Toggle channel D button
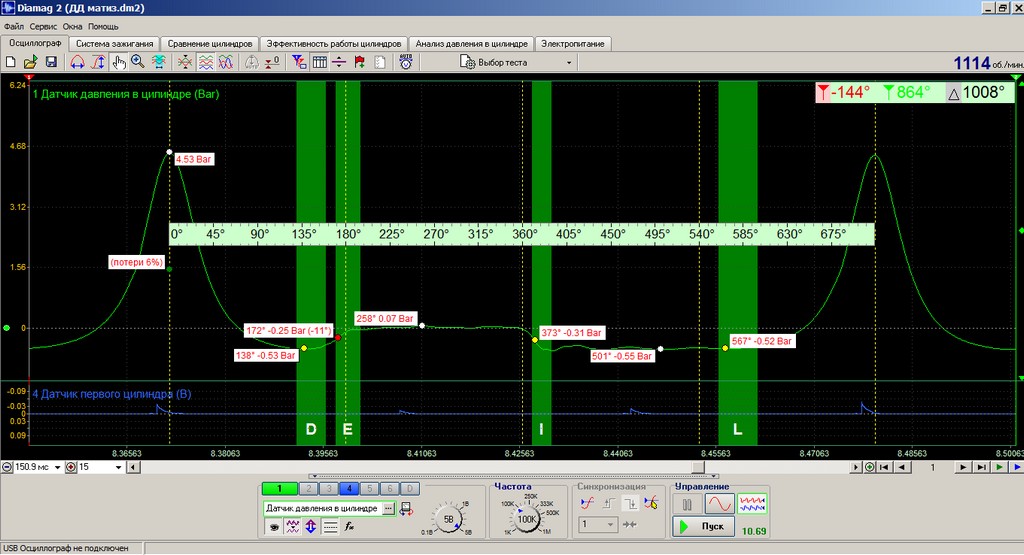This screenshot has width=1024, height=555. 409,488
